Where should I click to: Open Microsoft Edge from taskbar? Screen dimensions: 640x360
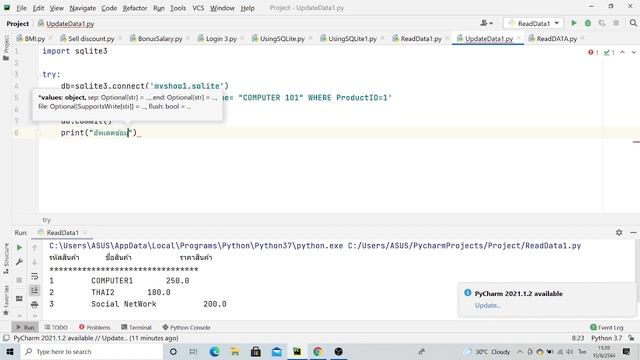[214, 351]
